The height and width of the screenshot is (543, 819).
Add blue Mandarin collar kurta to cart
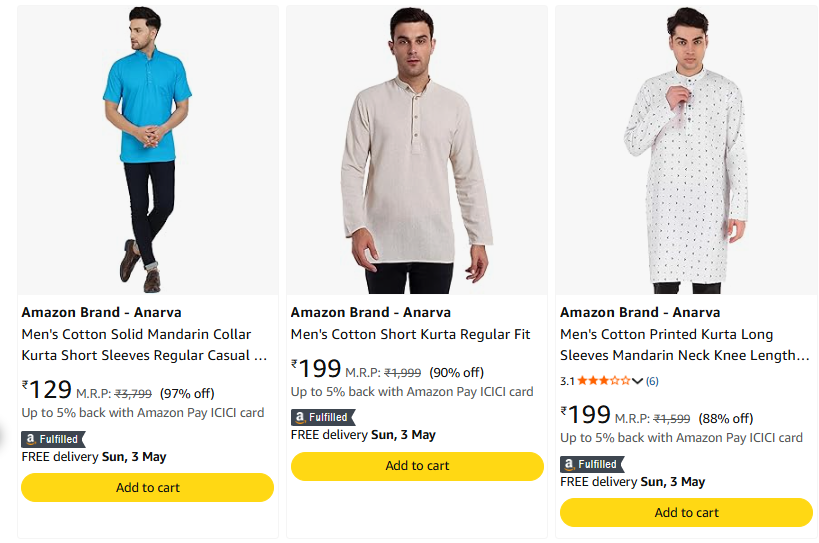[x=147, y=487]
